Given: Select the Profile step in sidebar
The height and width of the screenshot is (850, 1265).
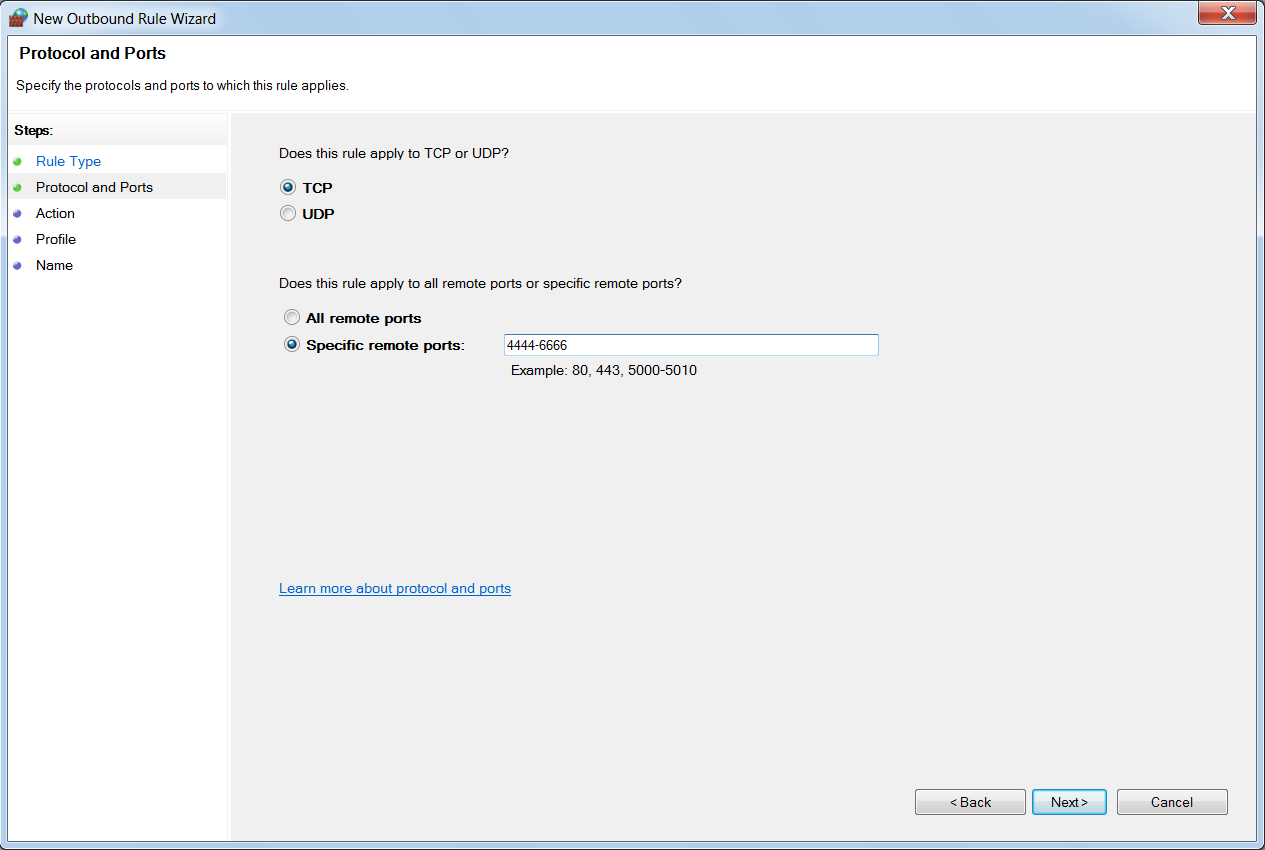Looking at the screenshot, I should click(x=56, y=239).
